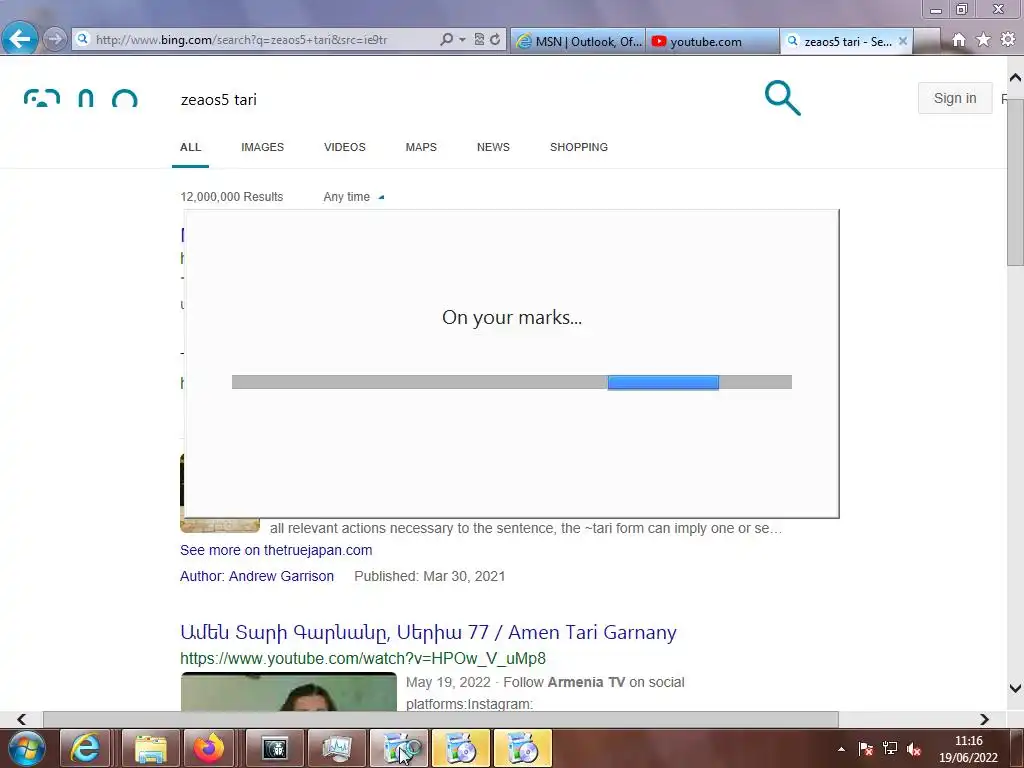Screen dimensions: 1024x768
Task: Open See more on thetruejapan.com link
Action: 276,550
